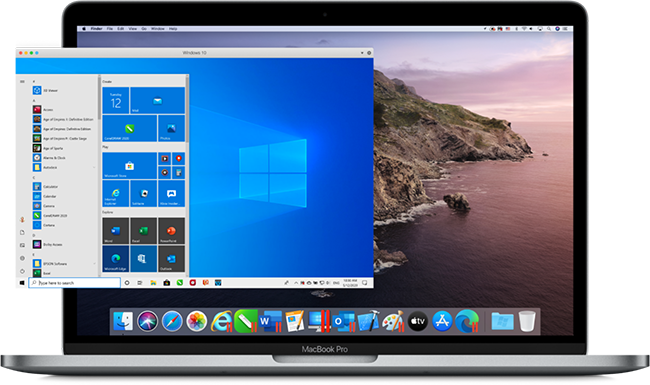Click the Cortana circle on taskbar
The height and width of the screenshot is (385, 650).
point(127,283)
